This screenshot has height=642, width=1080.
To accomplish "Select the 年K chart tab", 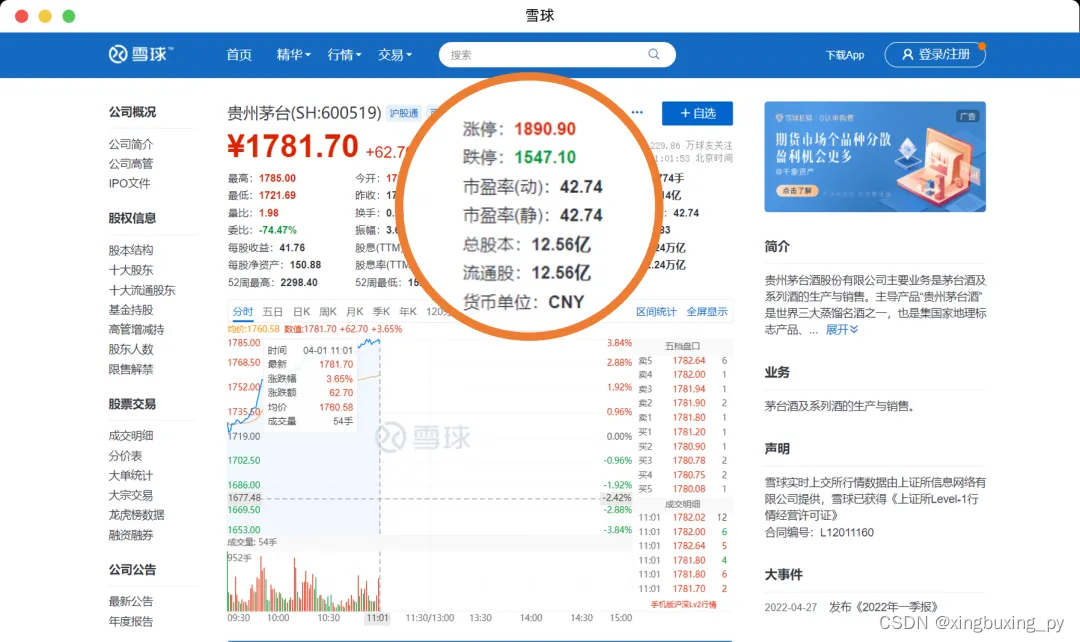I will 408,311.
